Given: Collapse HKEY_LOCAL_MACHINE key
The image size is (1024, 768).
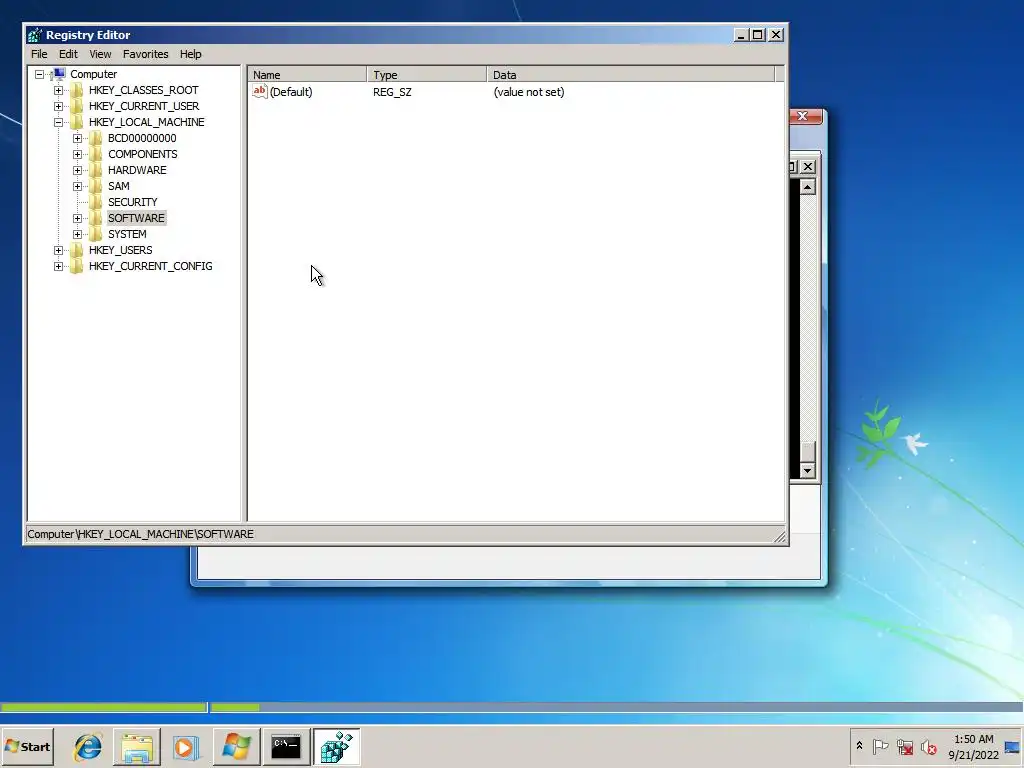Looking at the screenshot, I should 58,122.
